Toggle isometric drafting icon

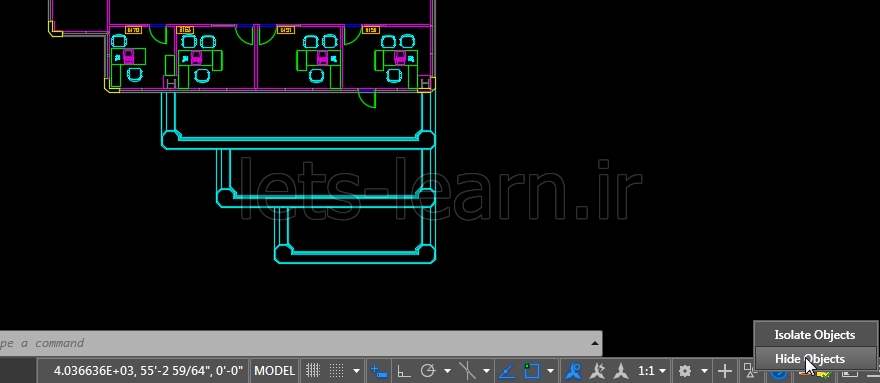point(467,371)
